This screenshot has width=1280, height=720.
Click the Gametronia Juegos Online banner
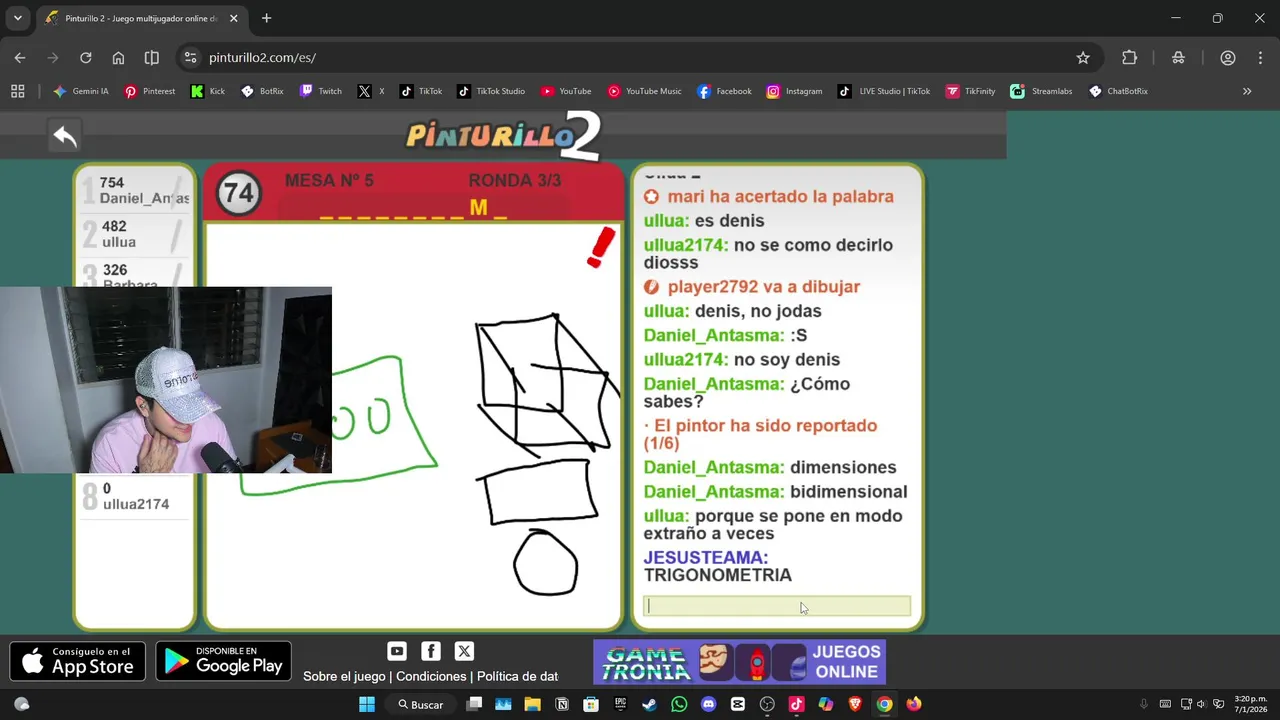739,662
